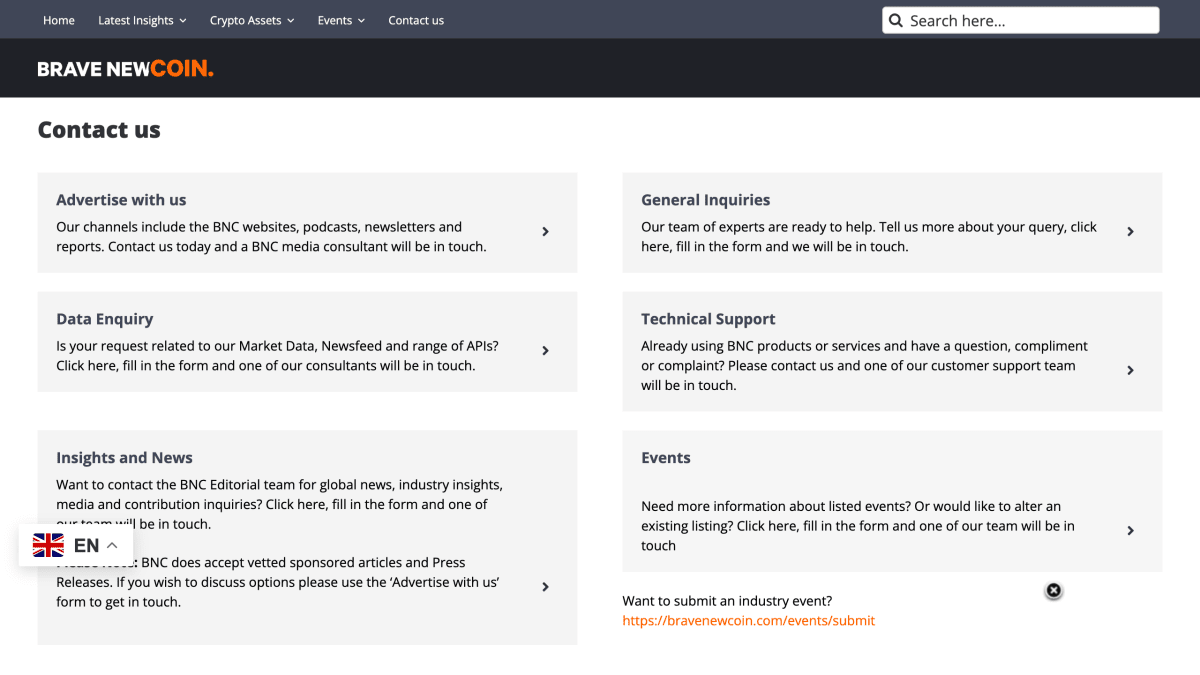Click the Data Enquiry description text
The width and height of the screenshot is (1200, 675).
(277, 356)
